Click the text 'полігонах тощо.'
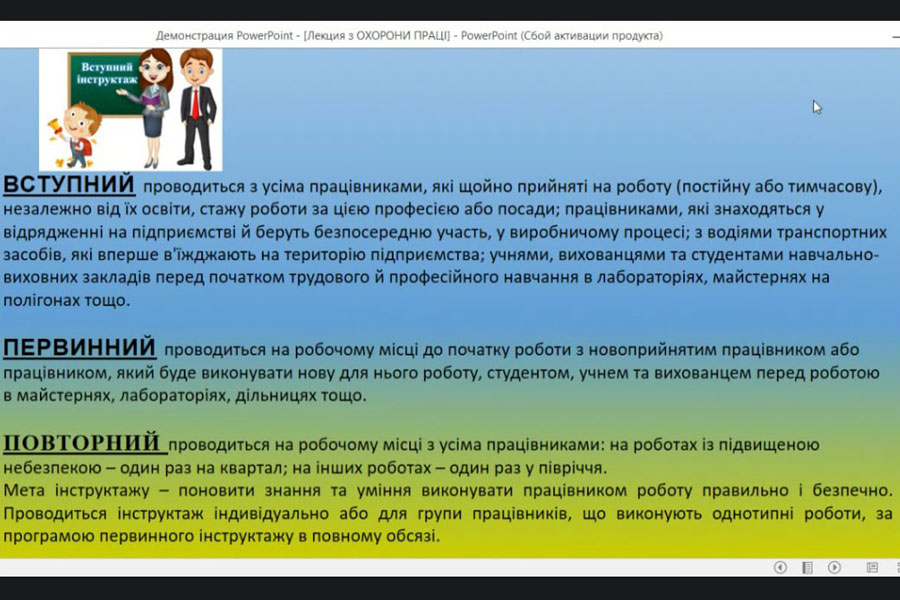Image resolution: width=900 pixels, height=600 pixels. 67,300
